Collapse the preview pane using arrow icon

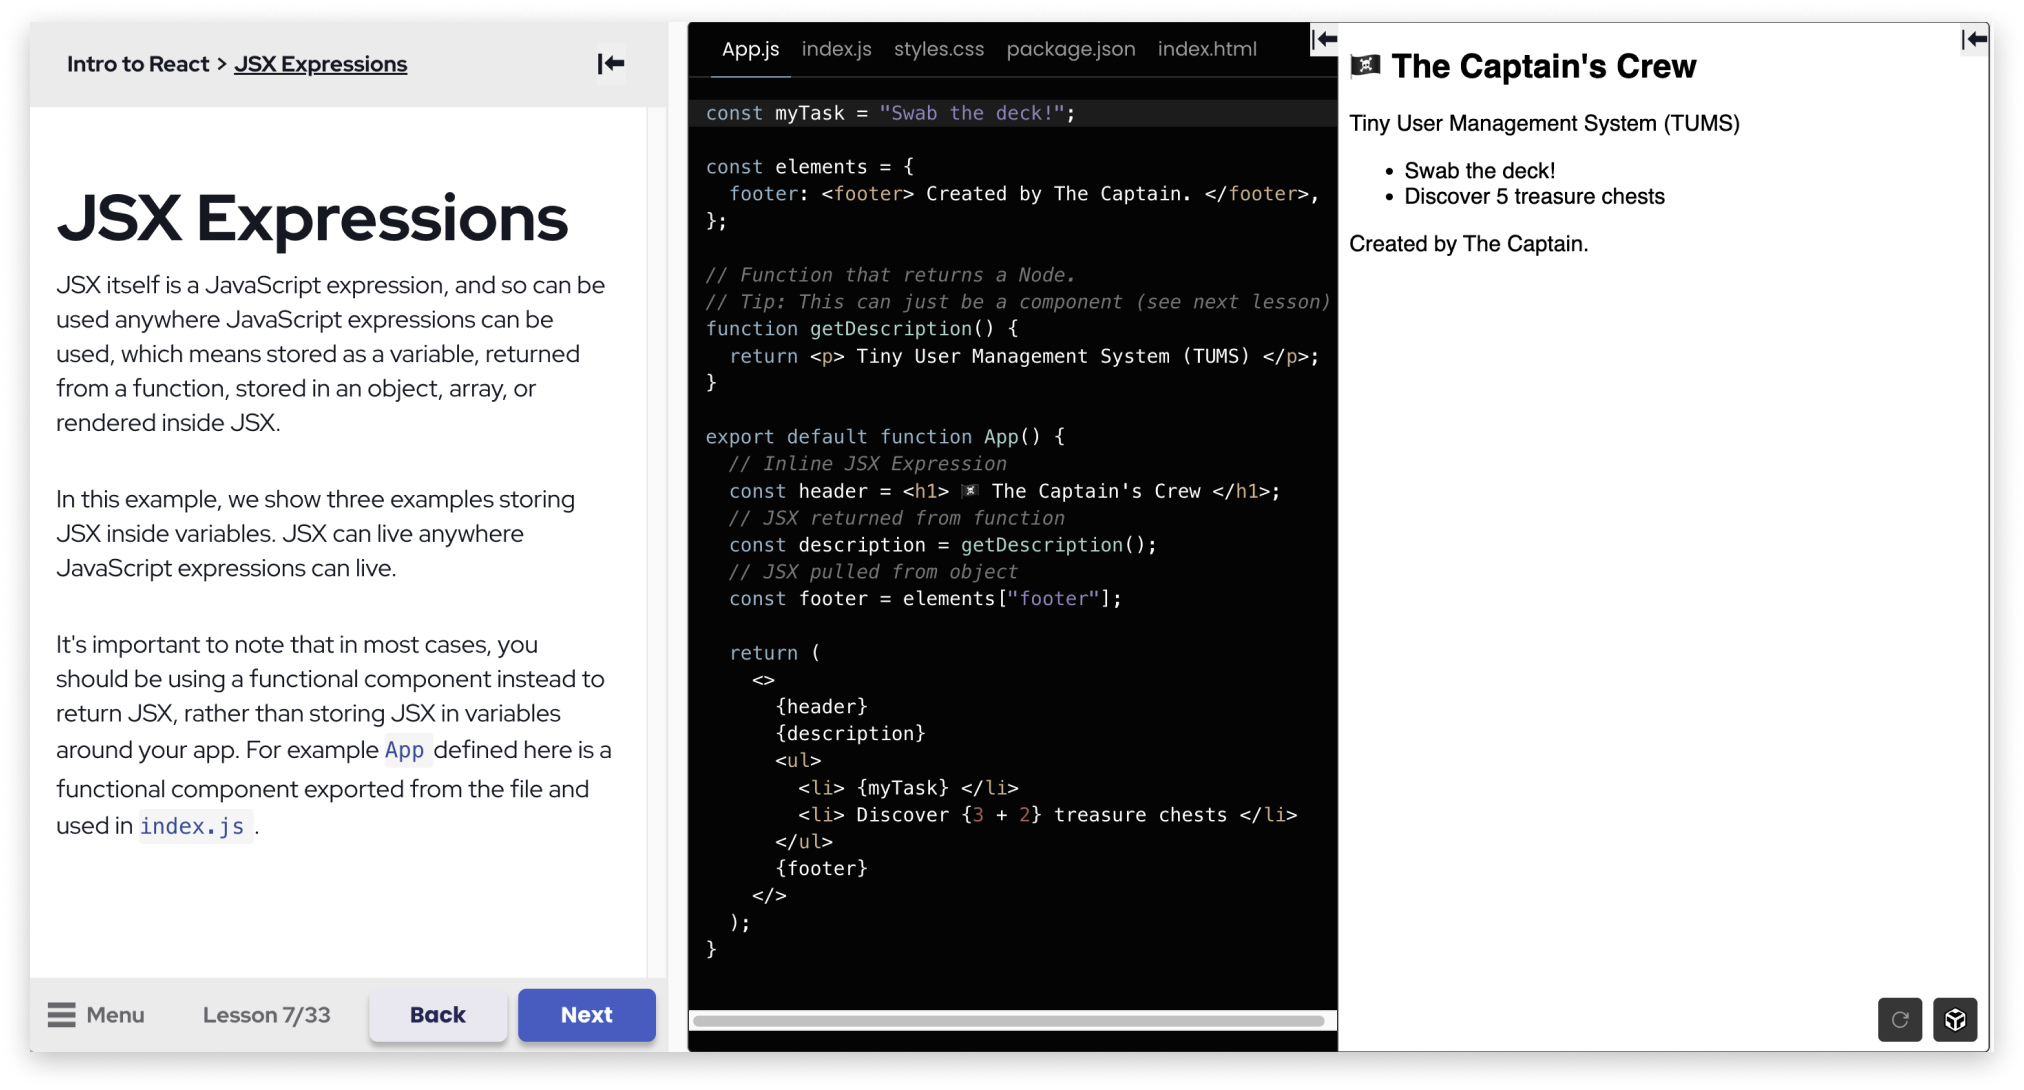point(1974,40)
